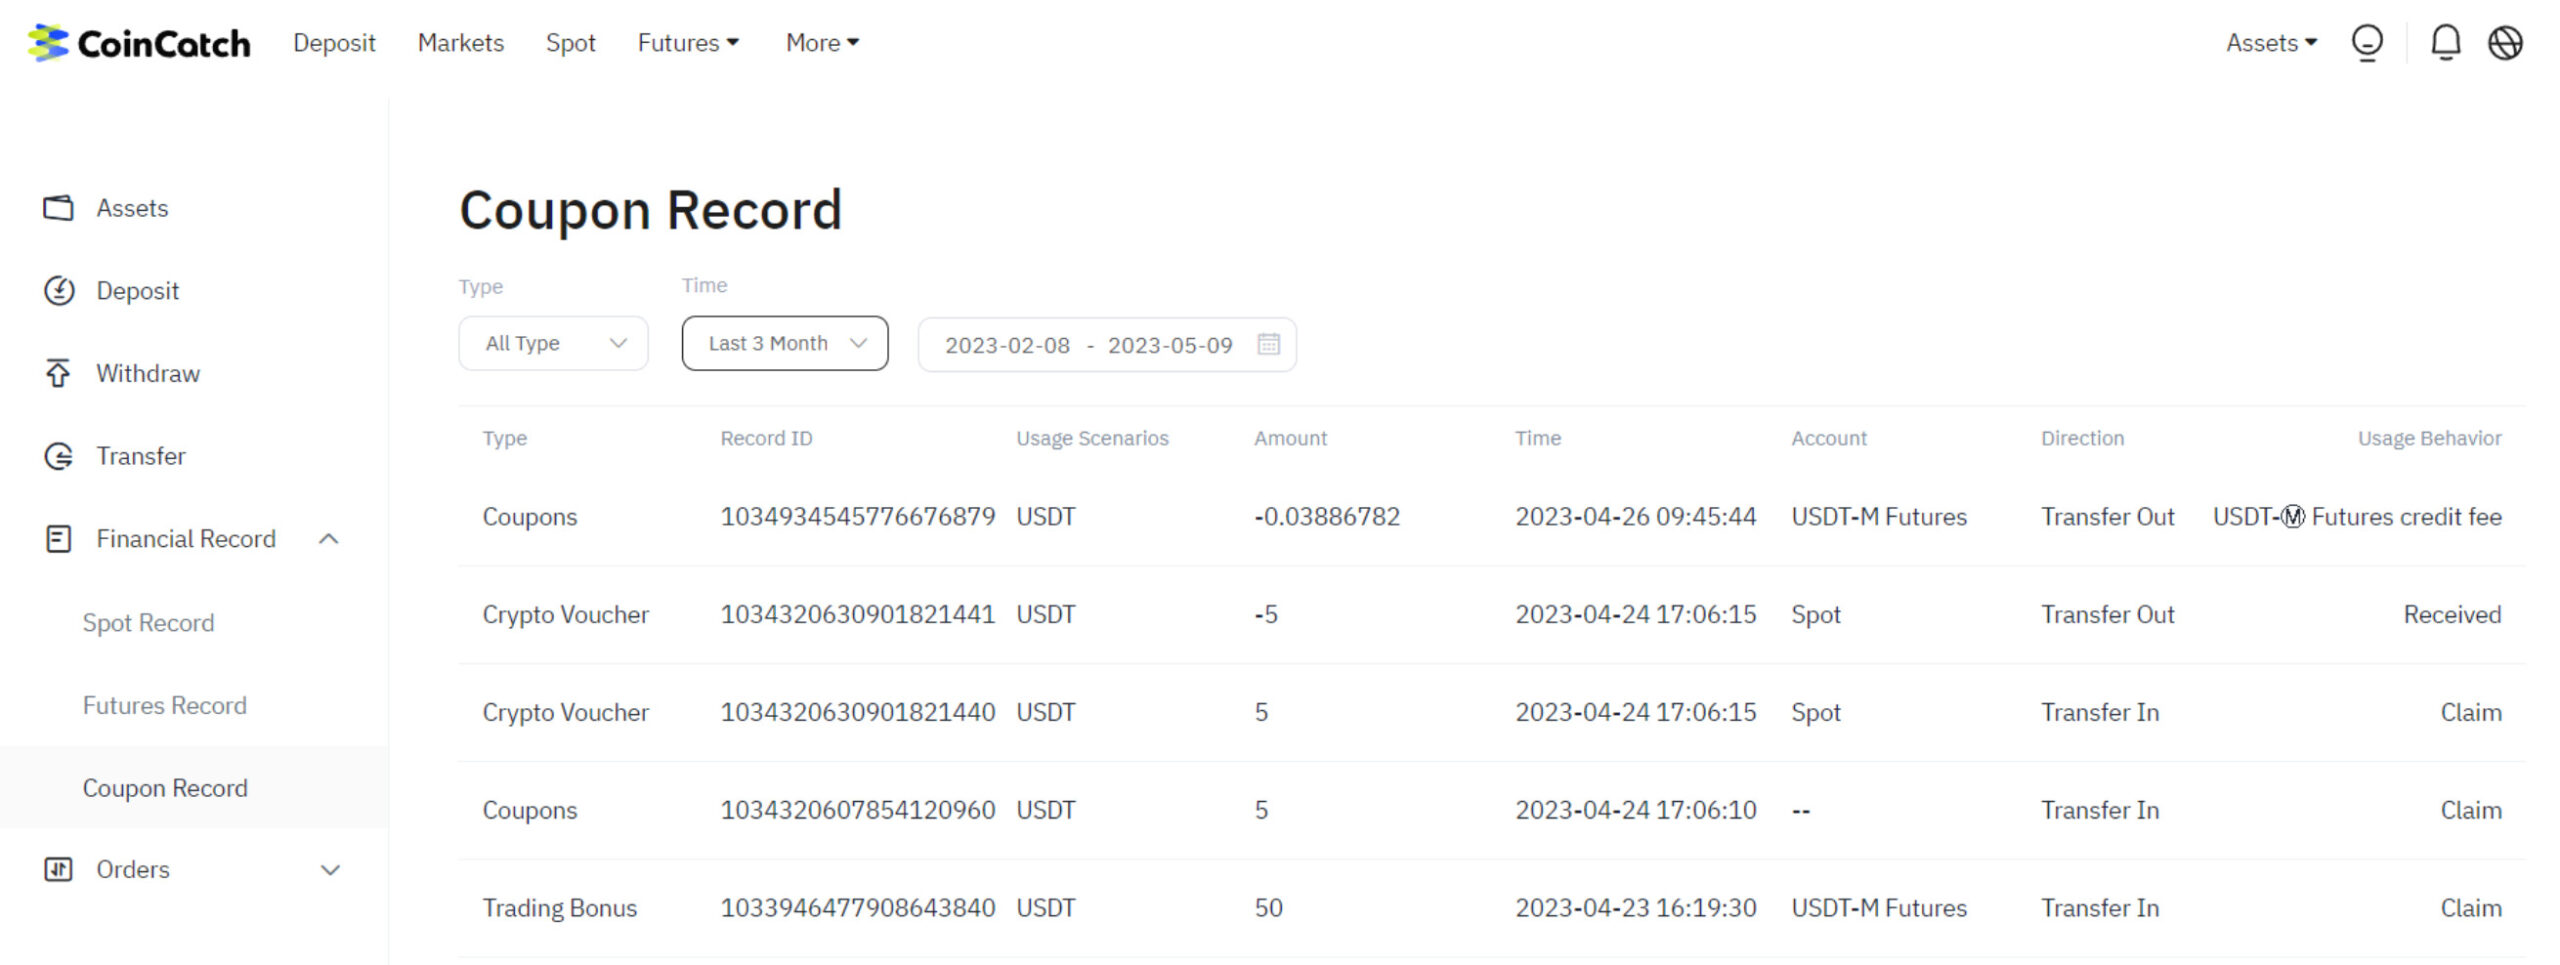Open the All Type dropdown

coord(553,344)
